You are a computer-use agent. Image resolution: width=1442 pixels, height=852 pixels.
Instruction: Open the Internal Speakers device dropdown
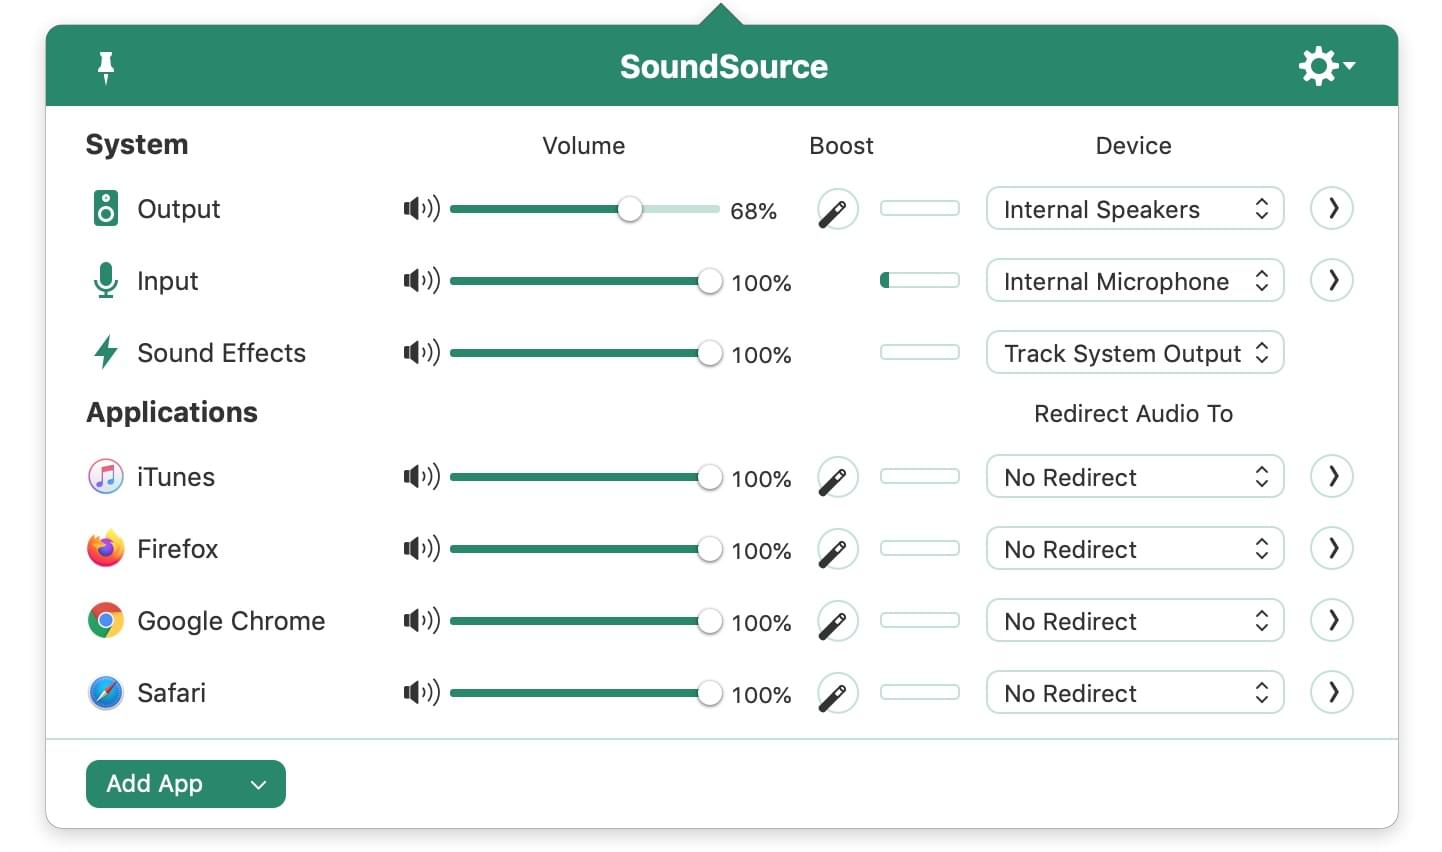coord(1135,209)
